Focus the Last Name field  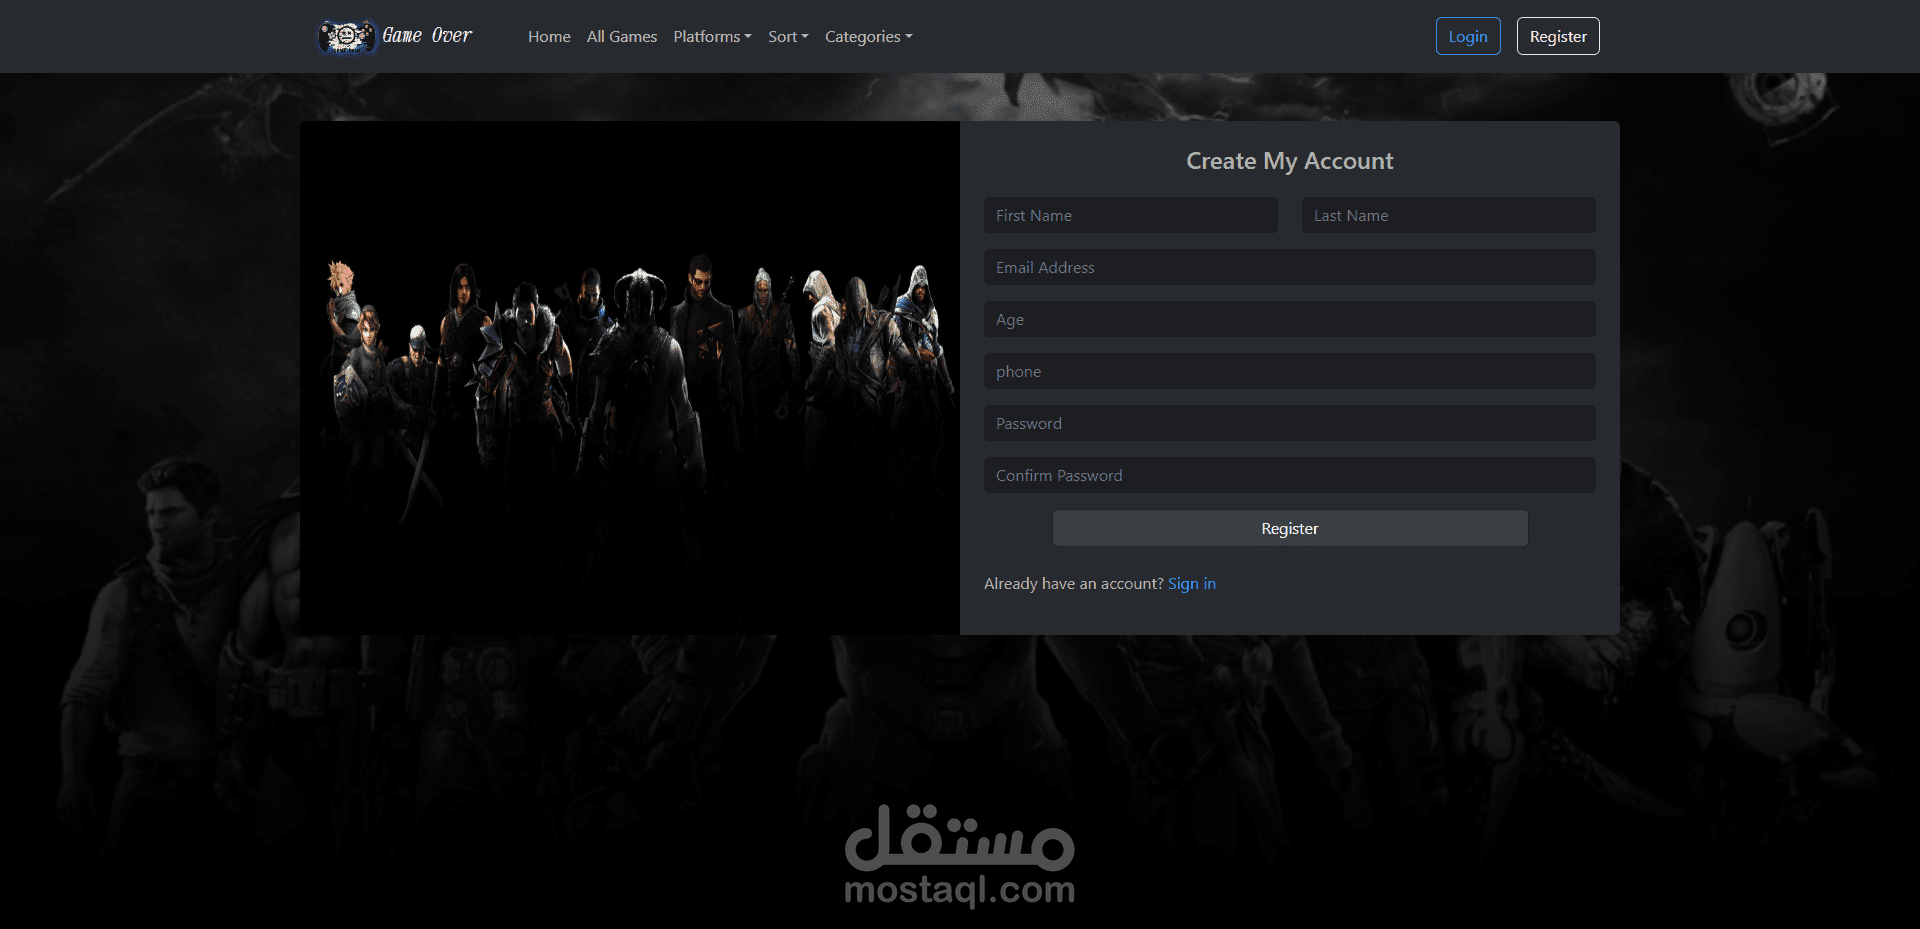tap(1449, 215)
